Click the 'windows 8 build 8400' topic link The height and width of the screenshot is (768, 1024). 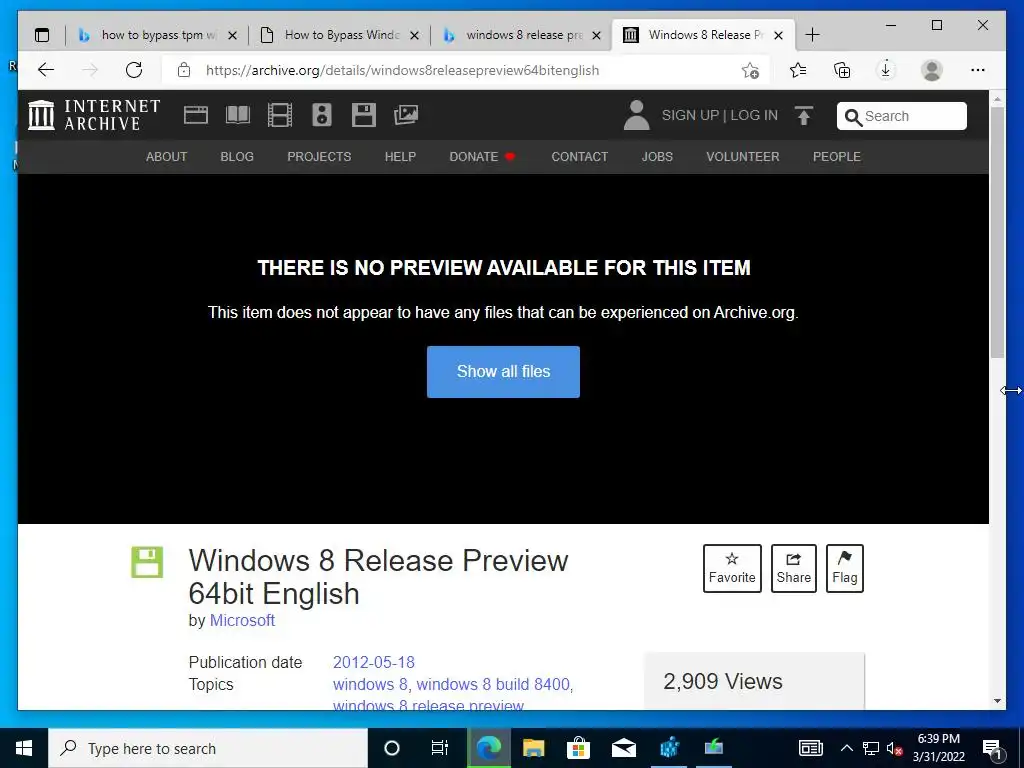coord(493,684)
